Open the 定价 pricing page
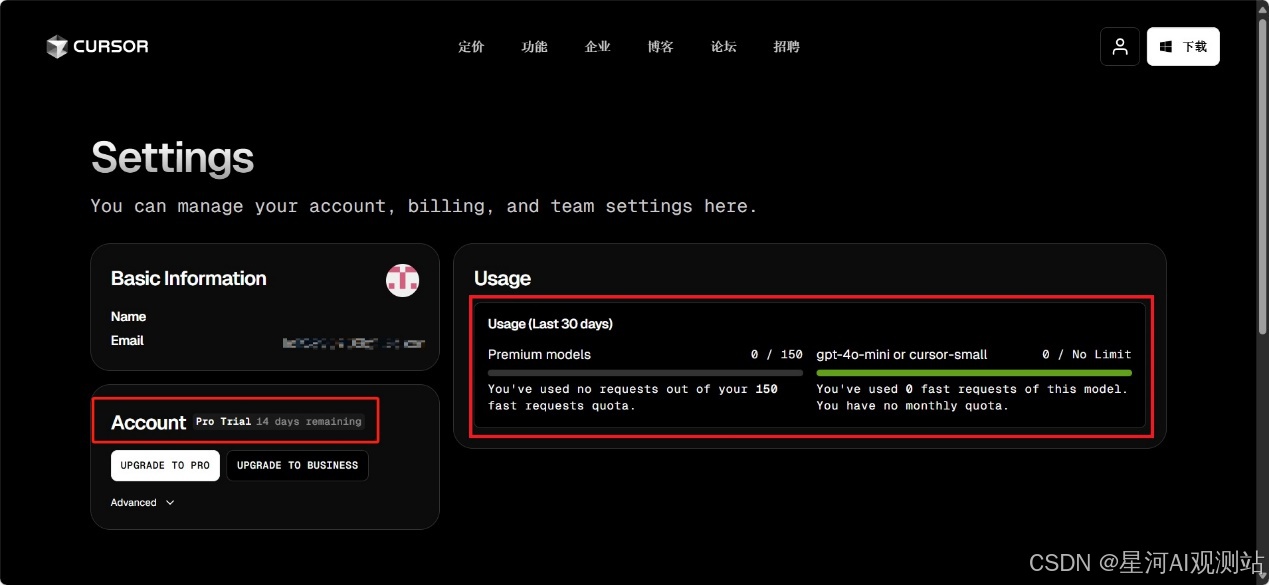1269x585 pixels. (x=471, y=47)
